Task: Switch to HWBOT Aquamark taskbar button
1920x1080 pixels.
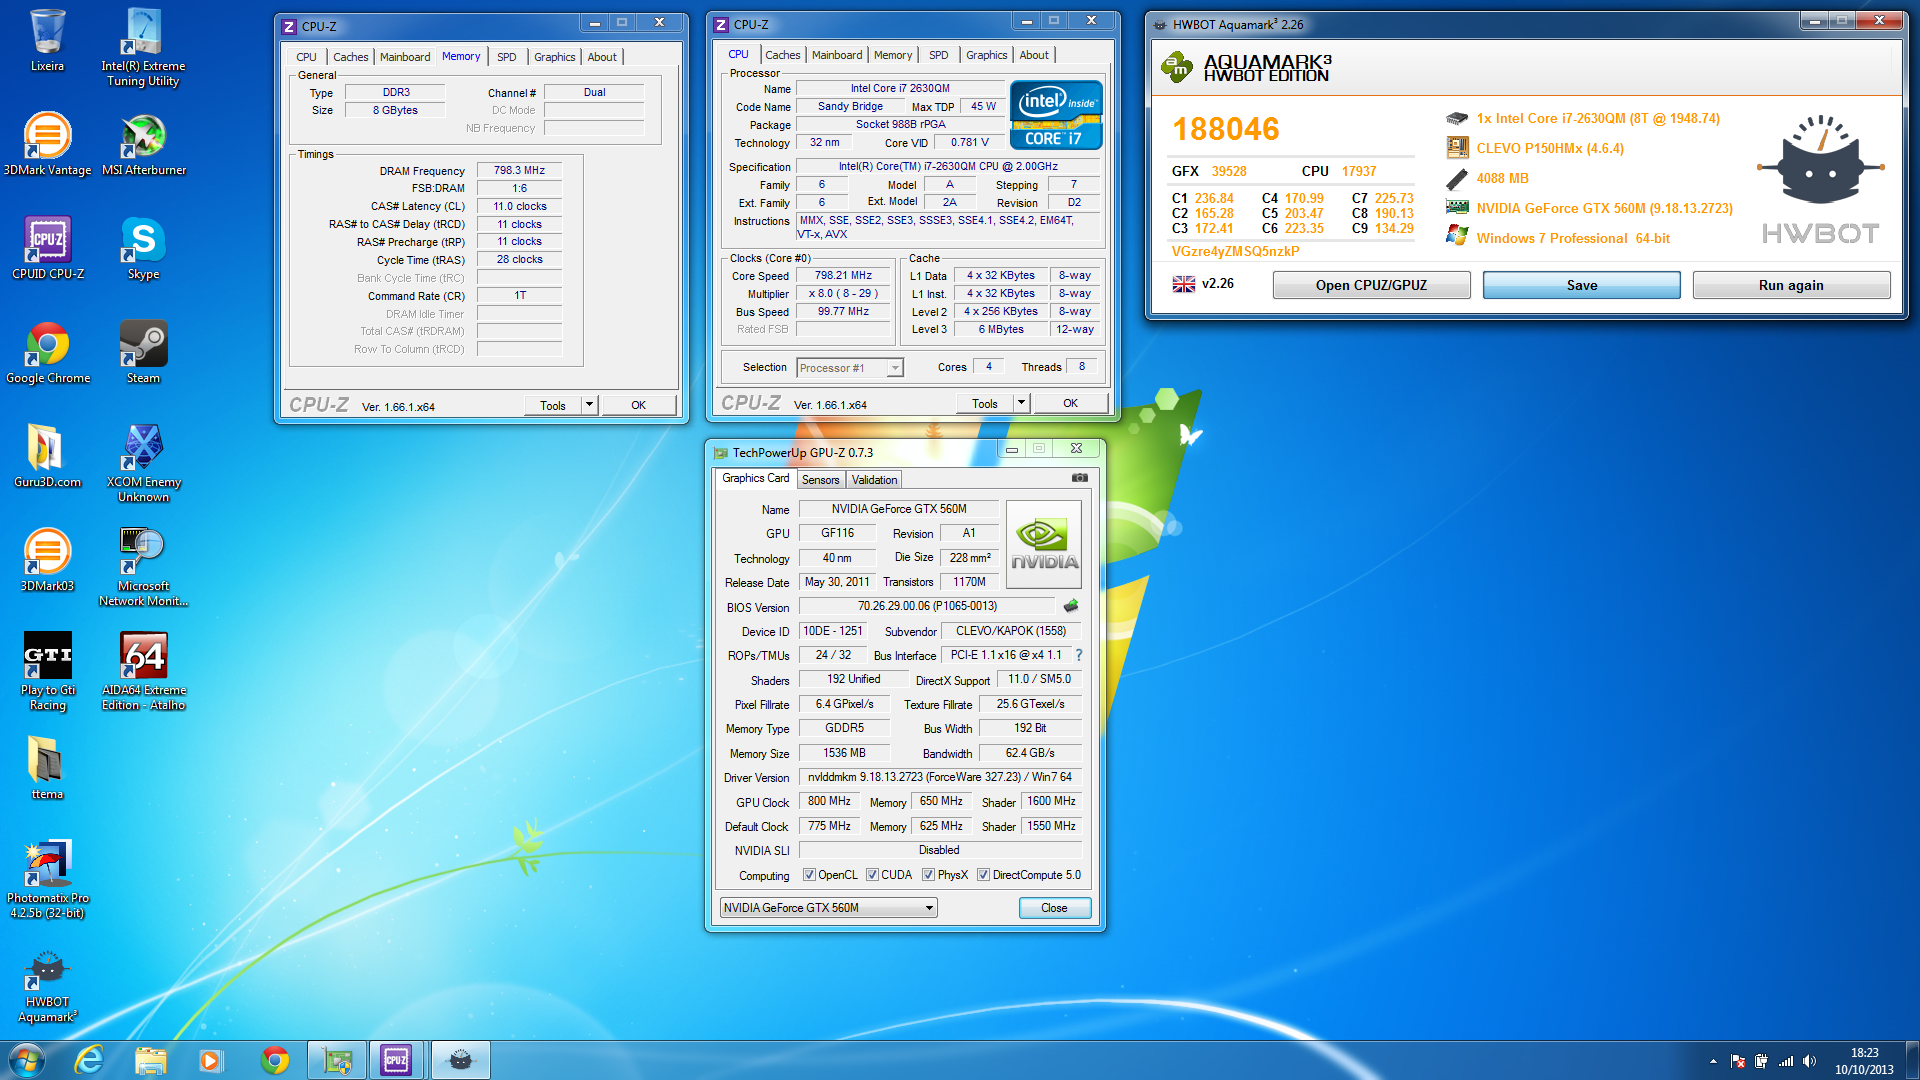Action: pos(460,1060)
